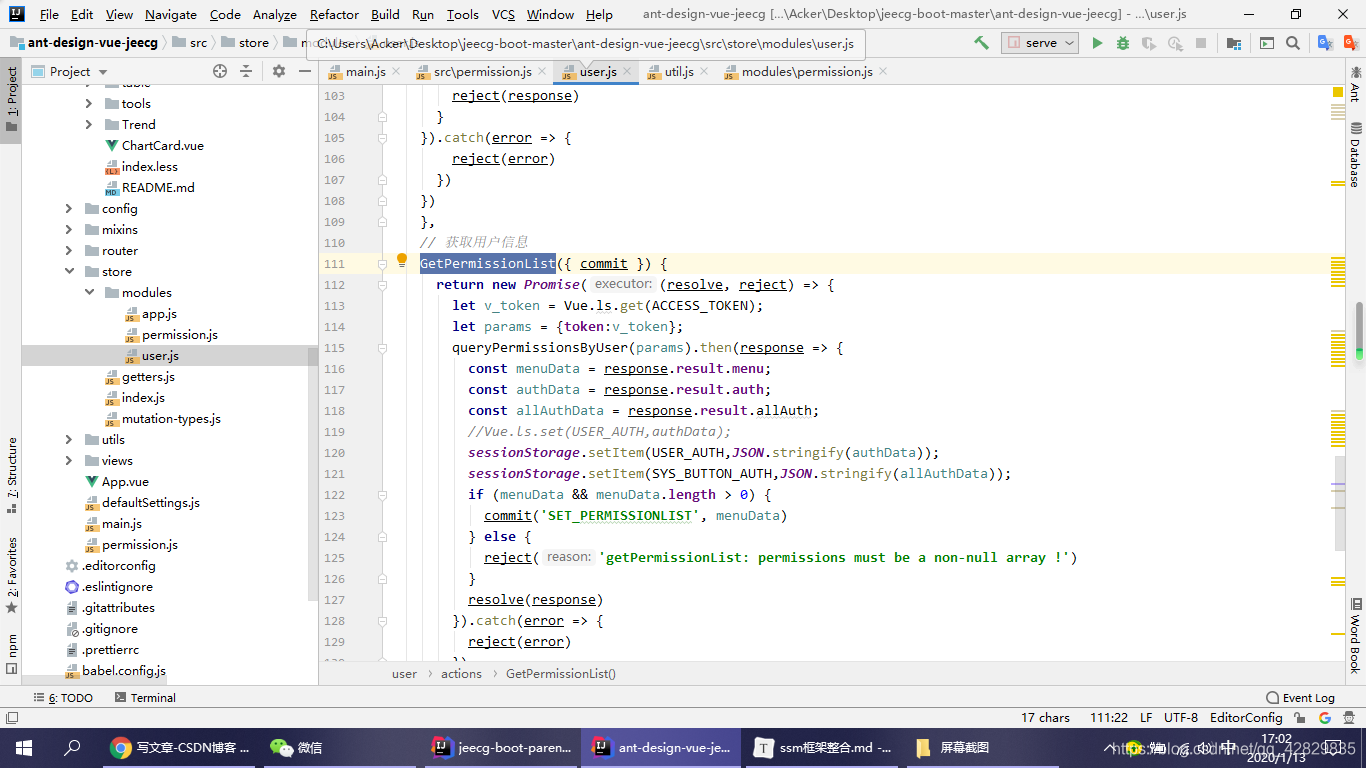Collapse all in Project panel
The width and height of the screenshot is (1366, 768).
pos(246,71)
